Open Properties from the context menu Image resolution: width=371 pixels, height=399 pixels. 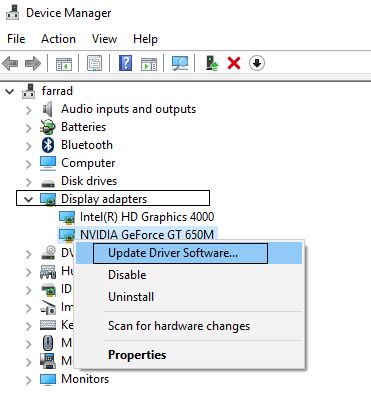point(189,355)
